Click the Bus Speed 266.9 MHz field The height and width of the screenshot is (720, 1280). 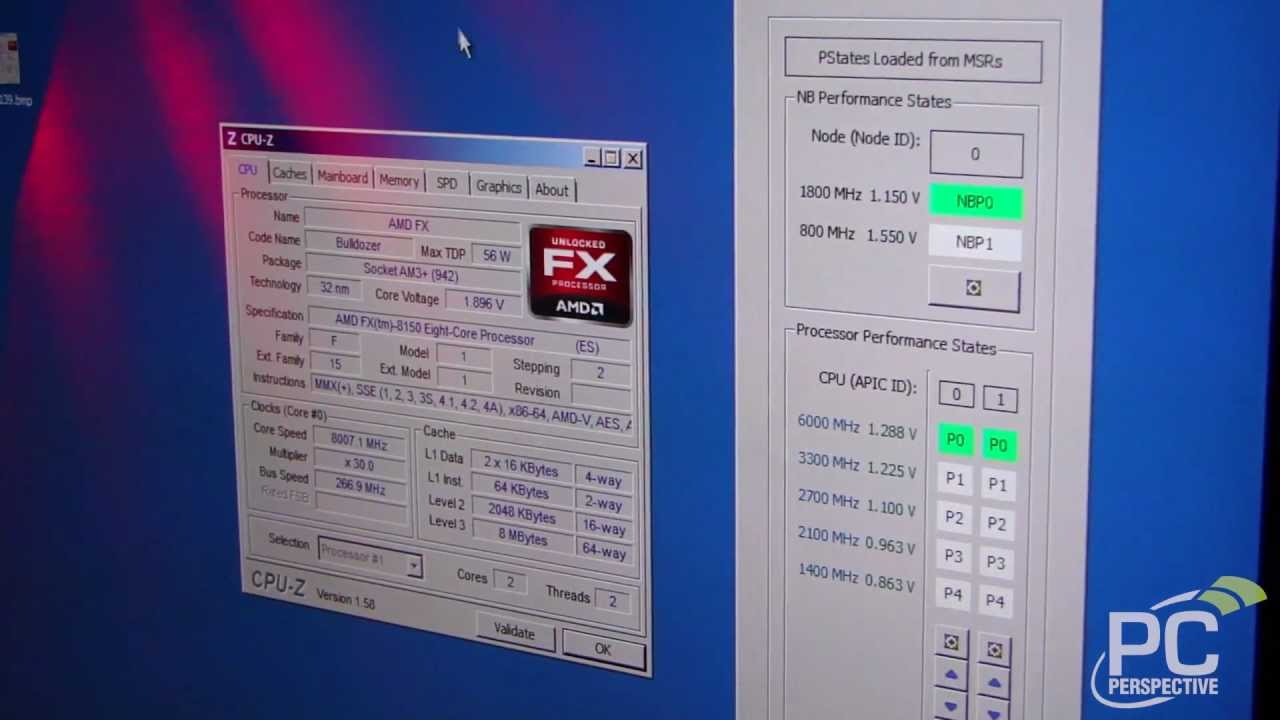360,487
